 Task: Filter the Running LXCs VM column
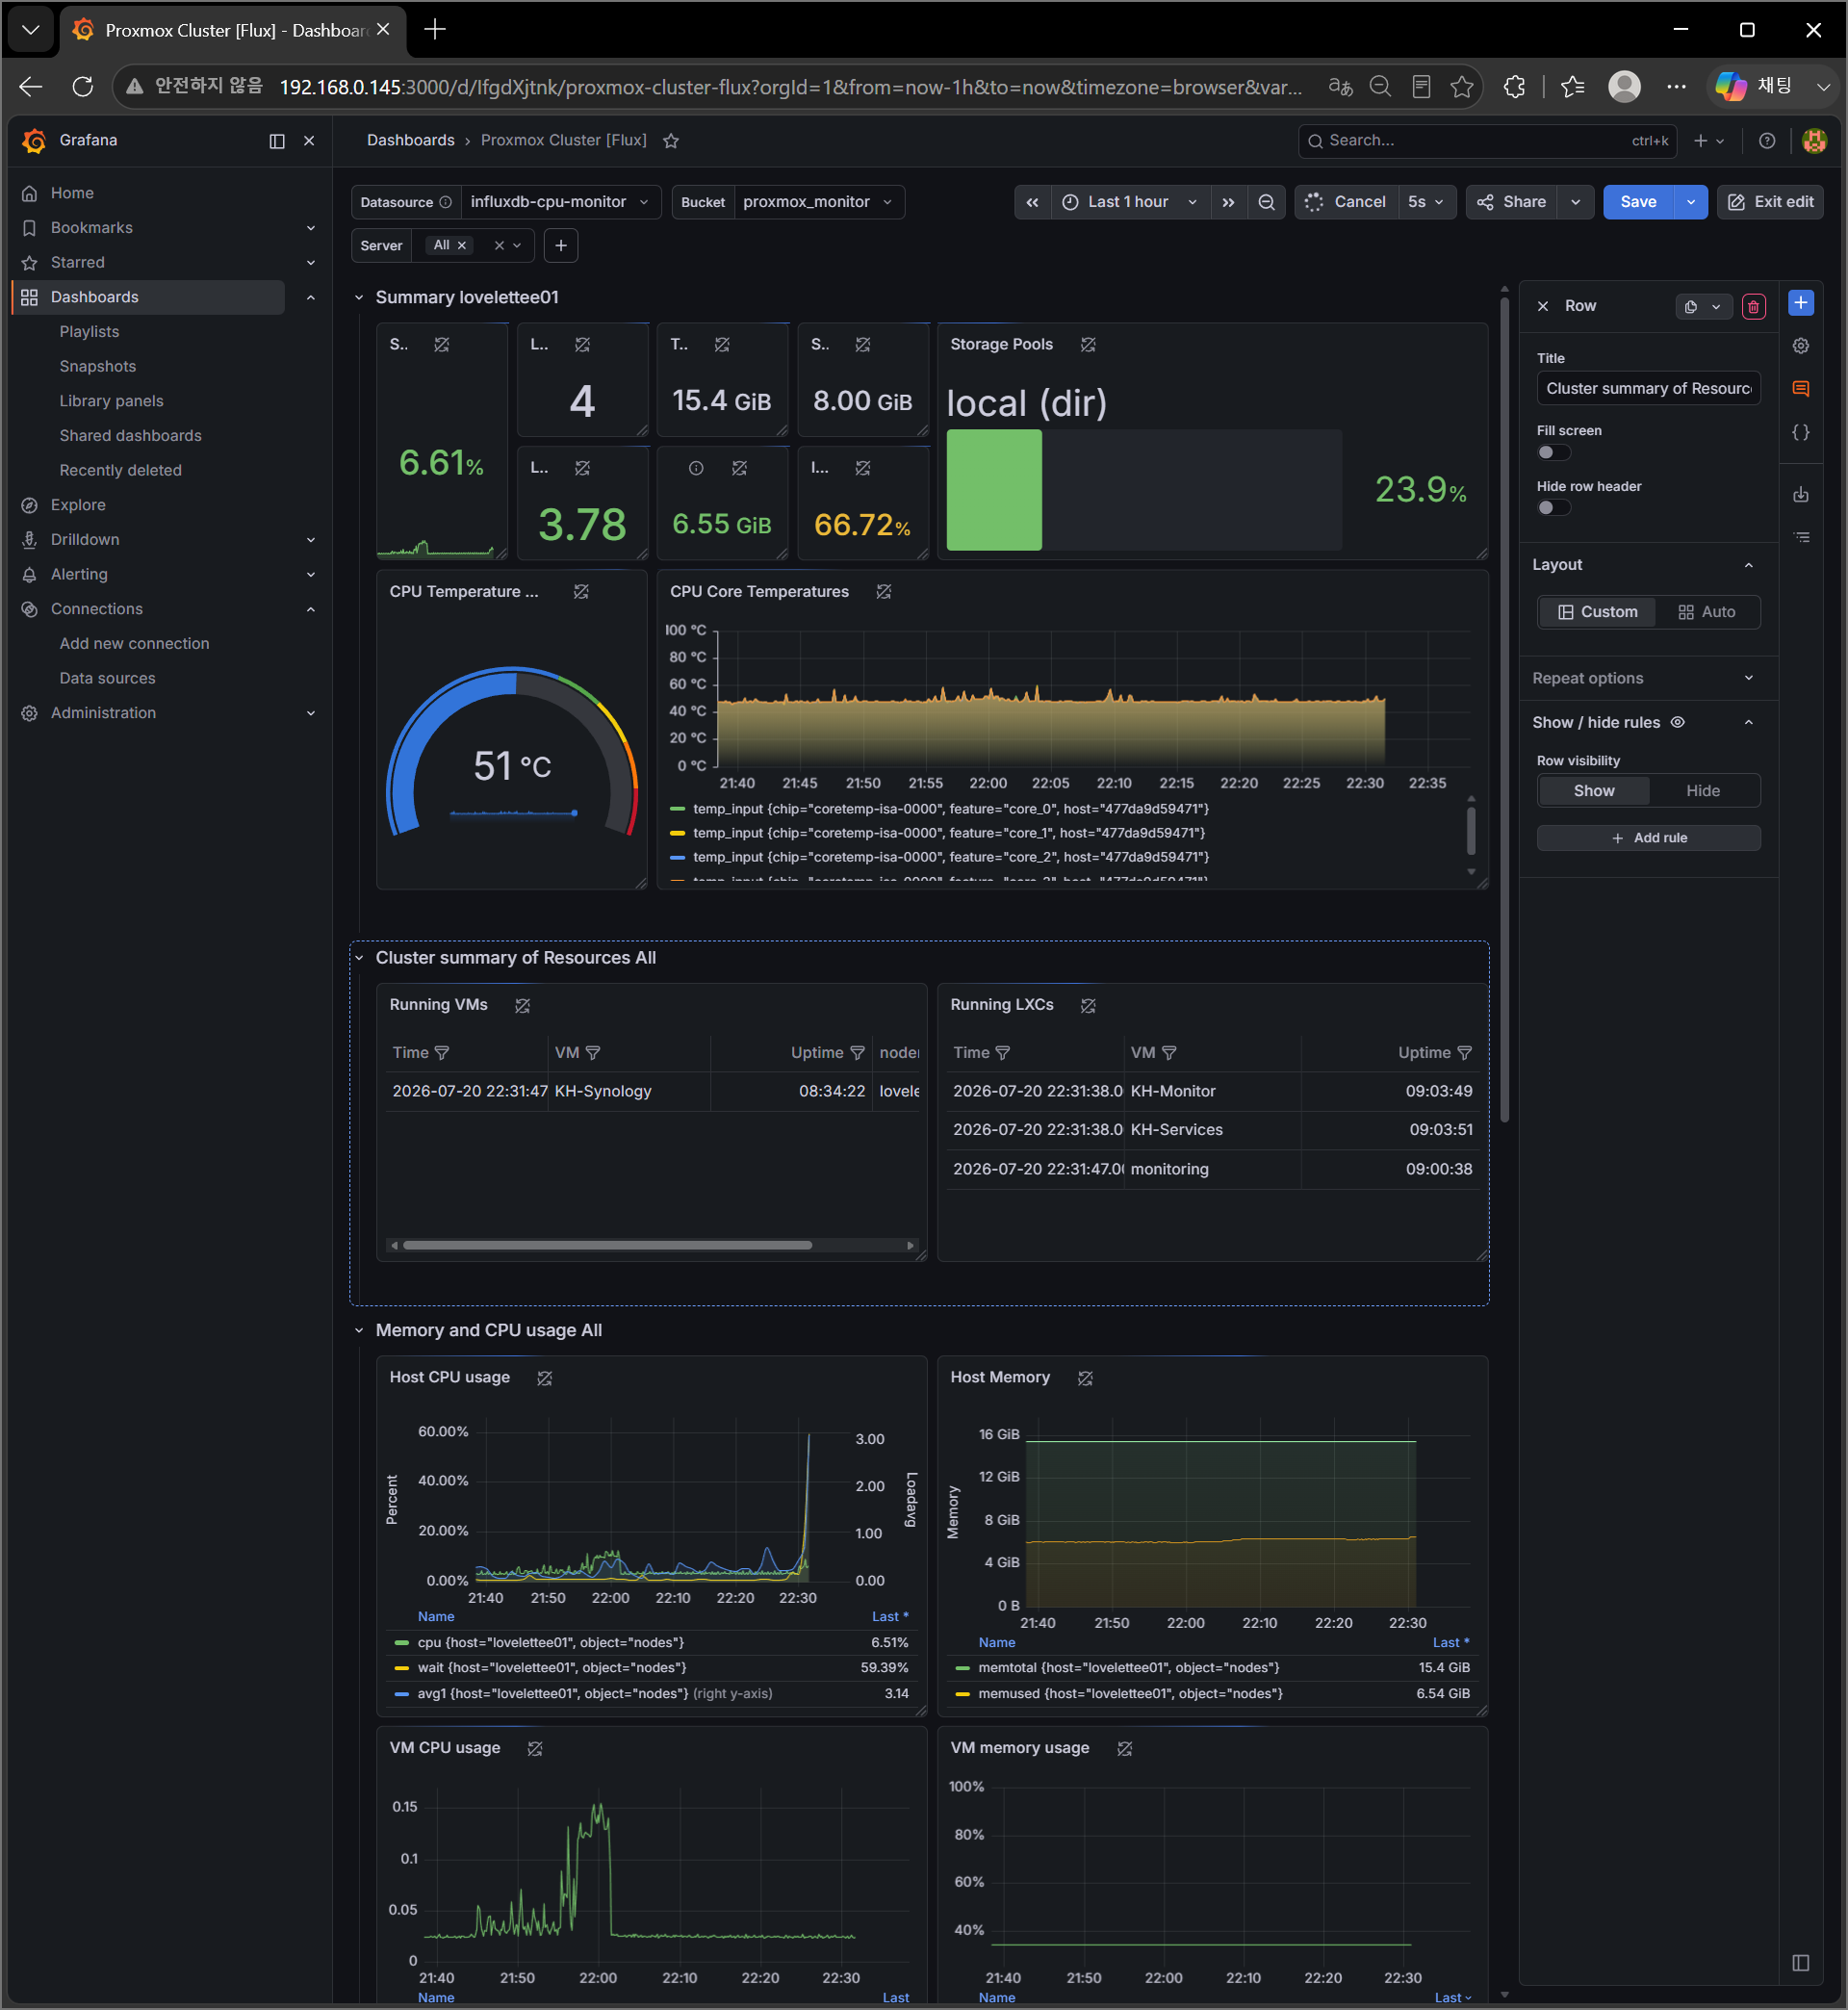coord(1169,1053)
